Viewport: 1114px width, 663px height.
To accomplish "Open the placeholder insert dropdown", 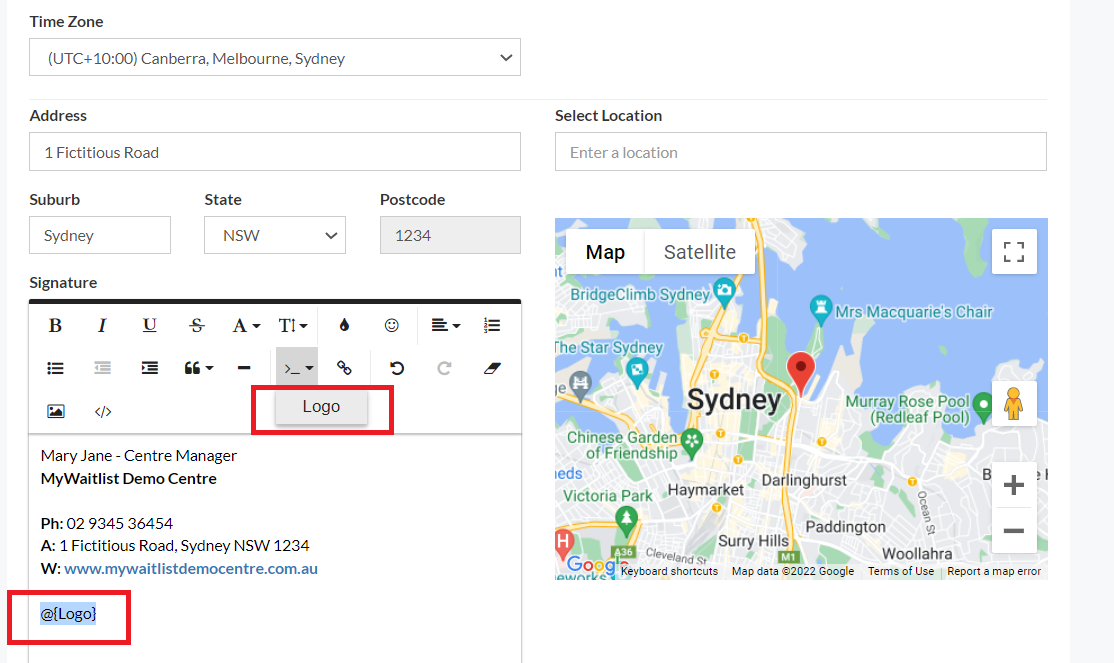I will [x=297, y=368].
